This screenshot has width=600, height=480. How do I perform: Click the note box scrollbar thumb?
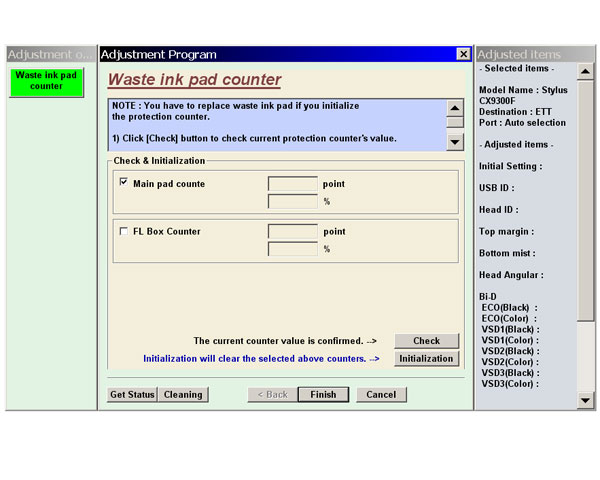click(x=455, y=123)
